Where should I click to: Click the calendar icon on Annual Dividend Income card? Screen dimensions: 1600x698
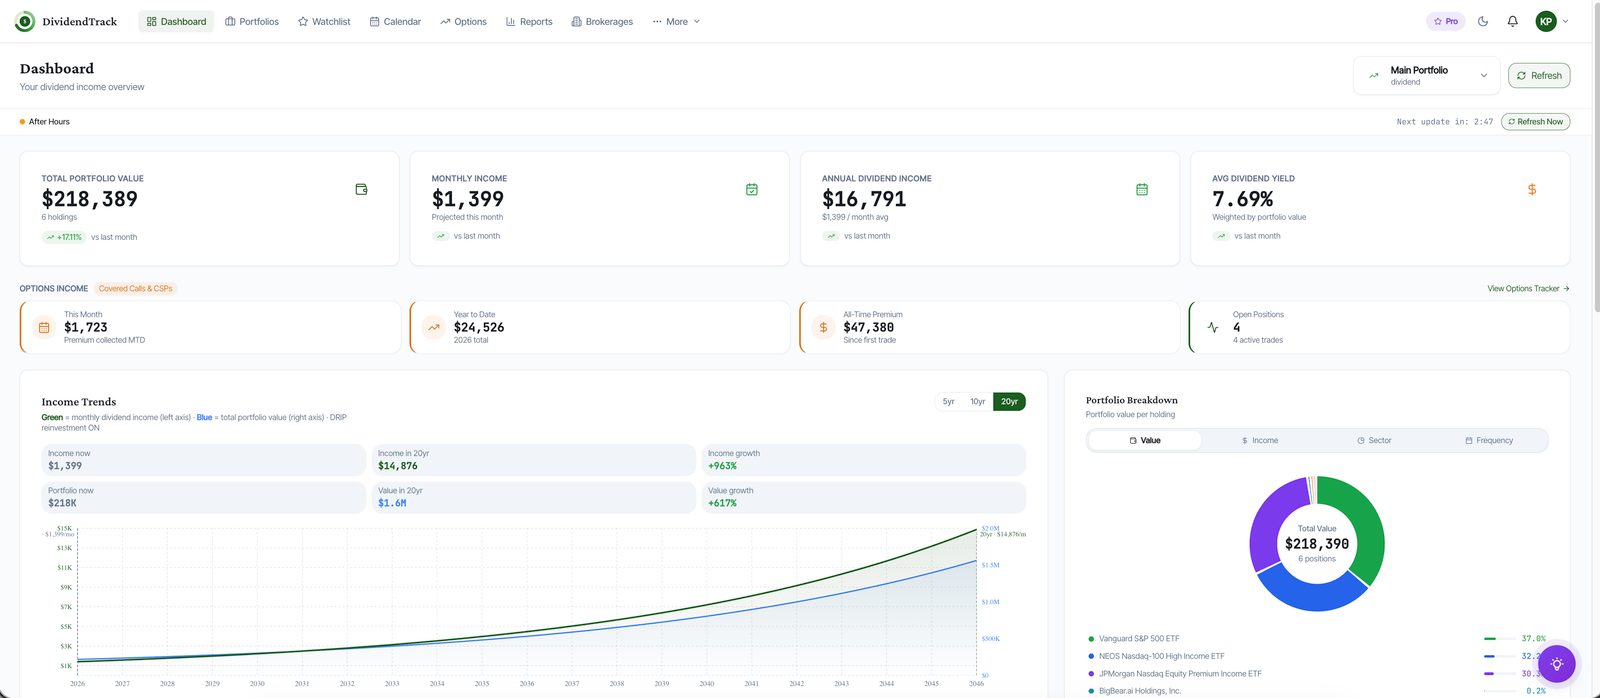1142,189
